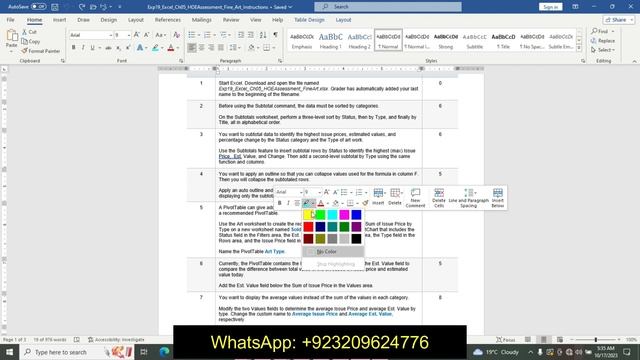Show paragraph marks pilcrow icon
Screen dimensions: 640x360
276,35
